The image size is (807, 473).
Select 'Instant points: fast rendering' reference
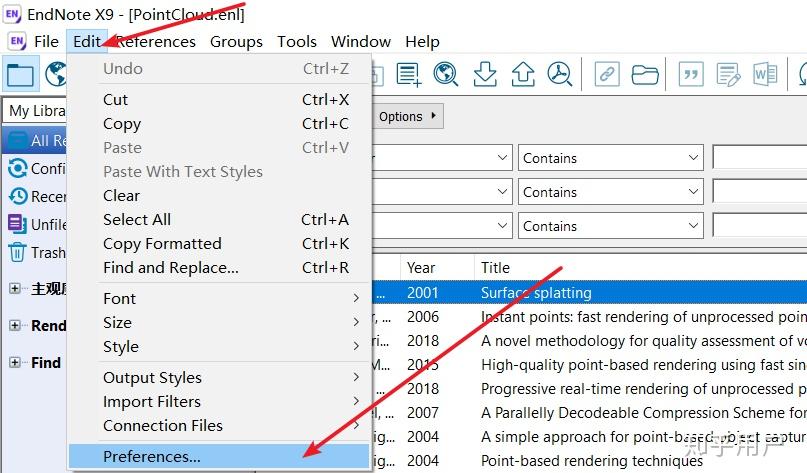point(590,317)
